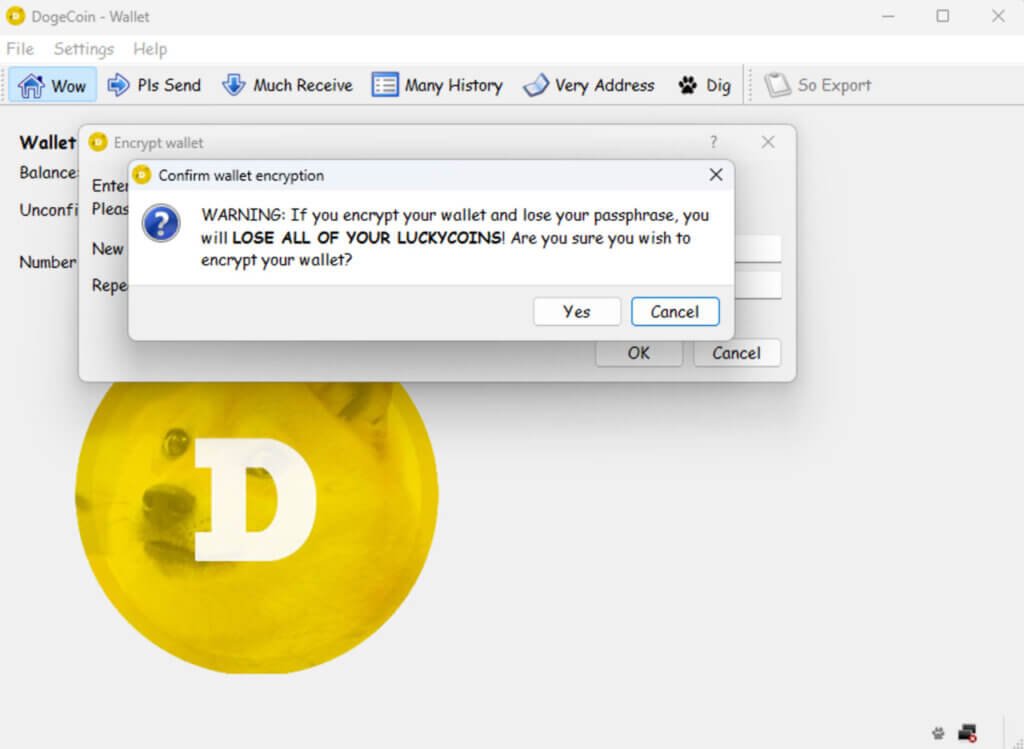Select the Pls Send toolbar icon
Viewport: 1024px width, 749px height.
tap(154, 85)
